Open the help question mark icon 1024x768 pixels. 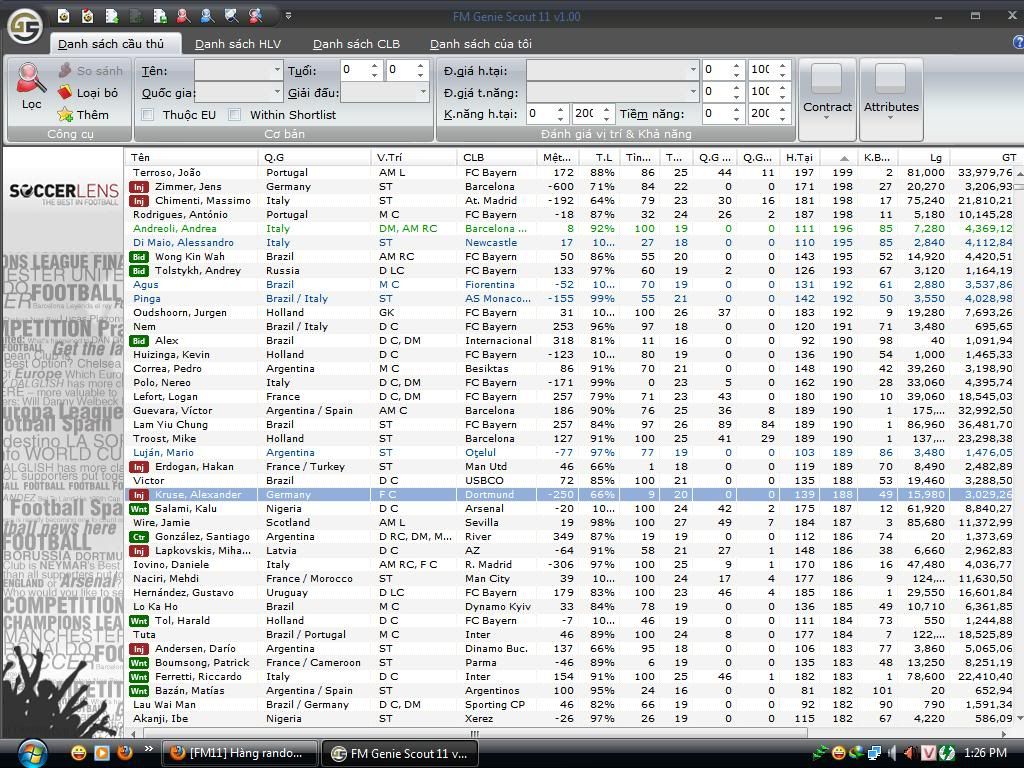click(x=1017, y=42)
